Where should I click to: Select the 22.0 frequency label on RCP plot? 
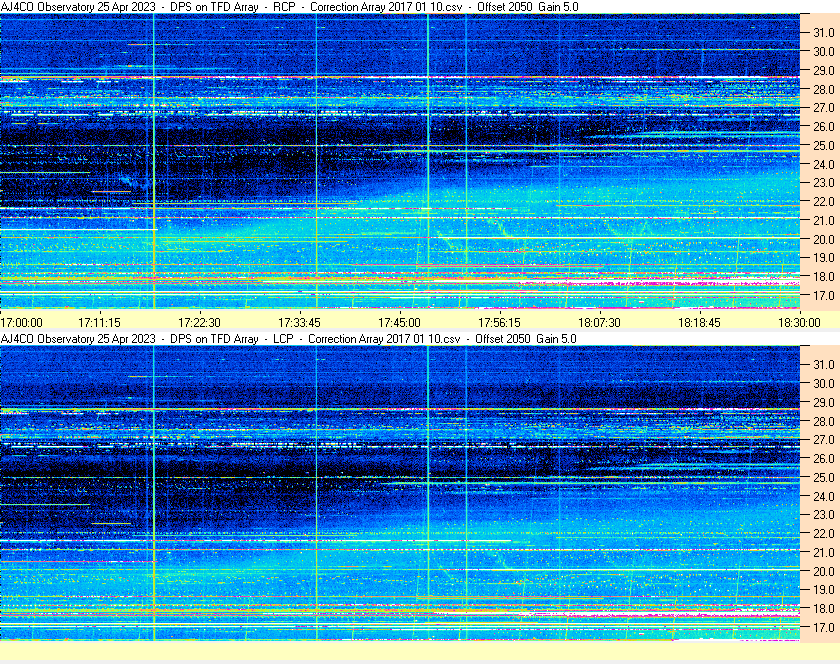point(824,202)
